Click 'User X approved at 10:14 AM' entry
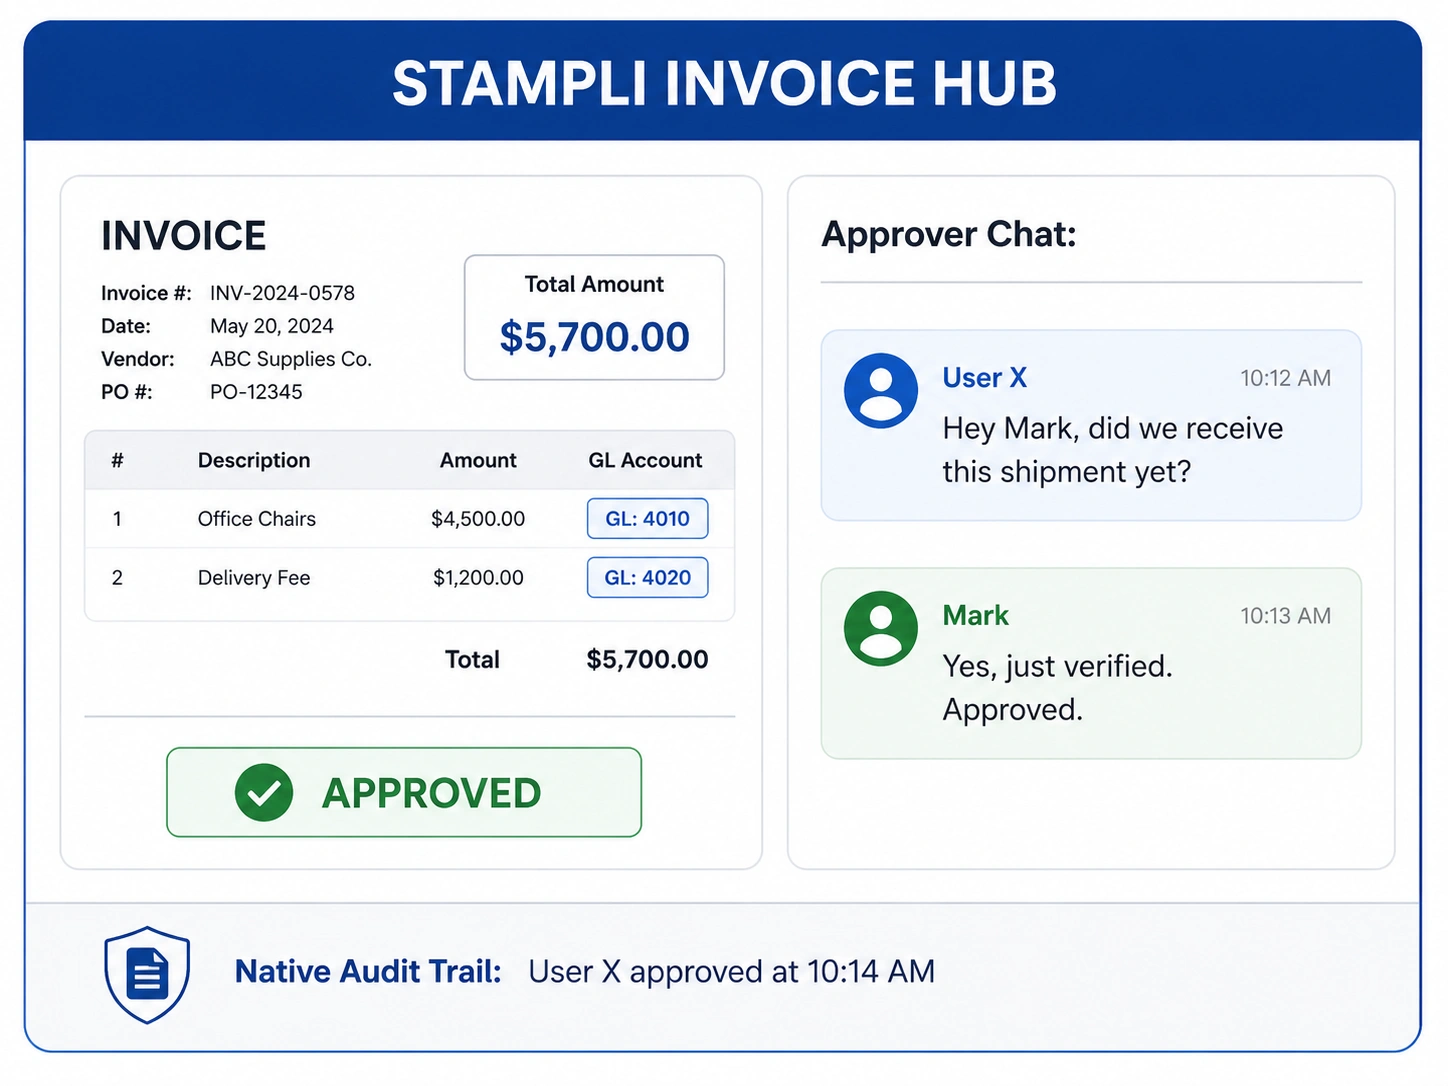This screenshot has height=1086, width=1448. [732, 971]
